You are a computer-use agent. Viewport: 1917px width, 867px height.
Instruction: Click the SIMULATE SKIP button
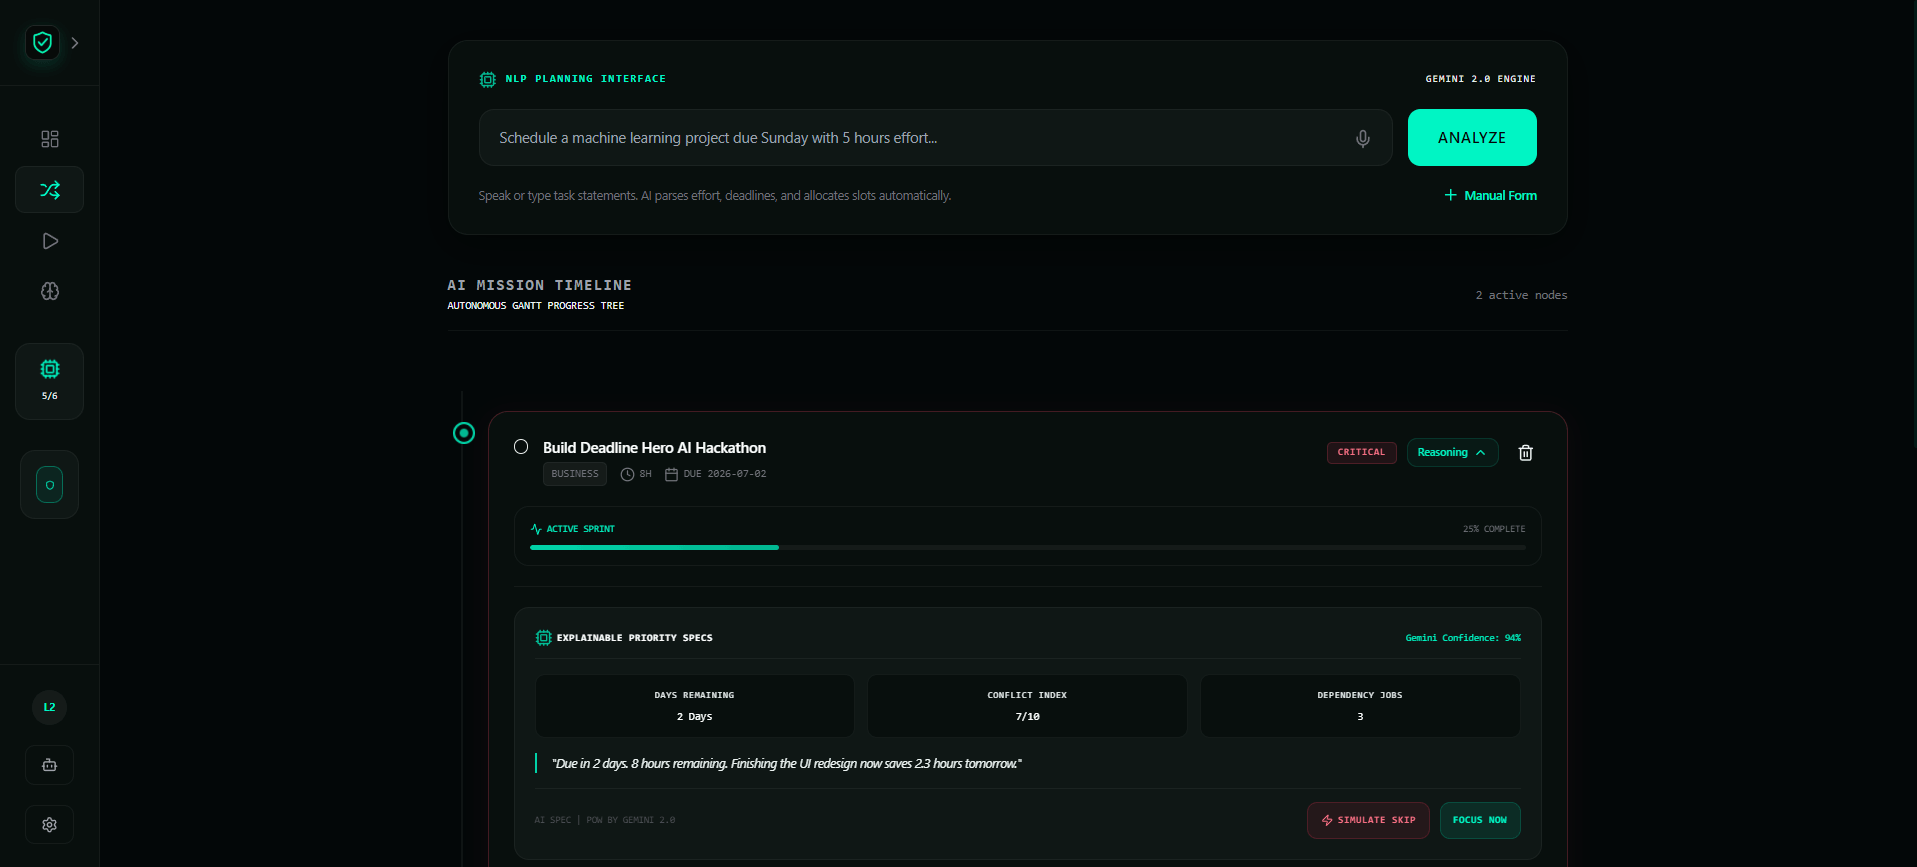1368,820
